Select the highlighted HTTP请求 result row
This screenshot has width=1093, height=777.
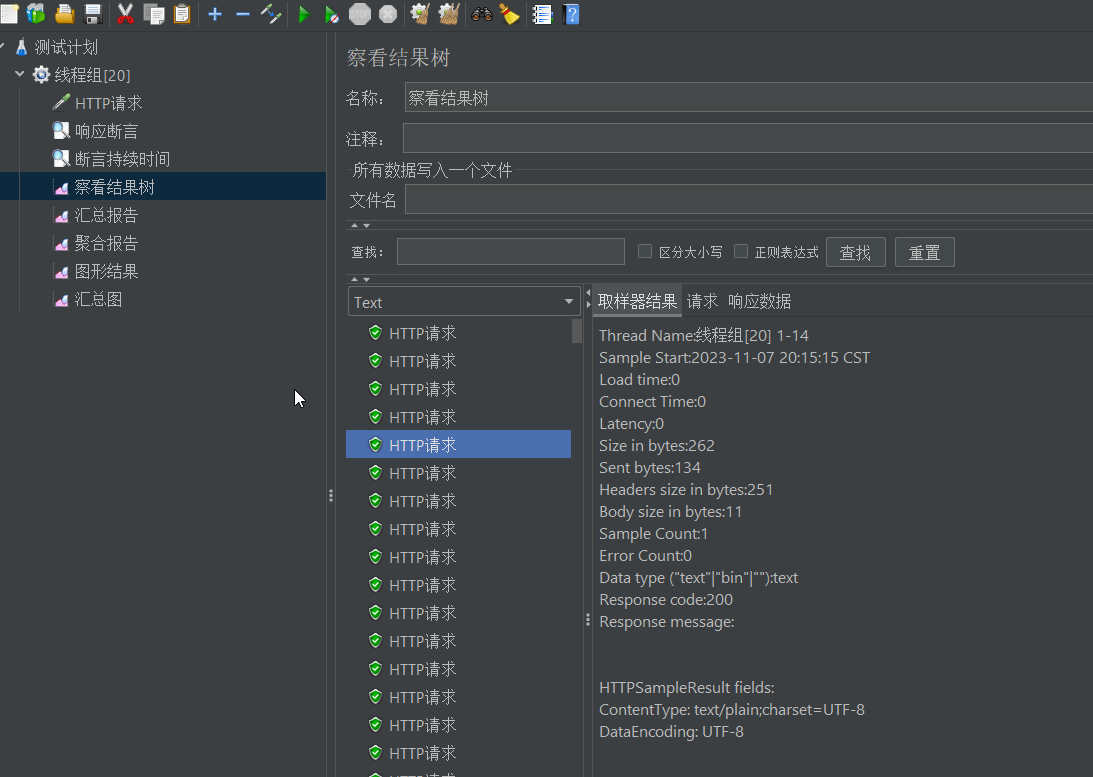click(x=458, y=445)
